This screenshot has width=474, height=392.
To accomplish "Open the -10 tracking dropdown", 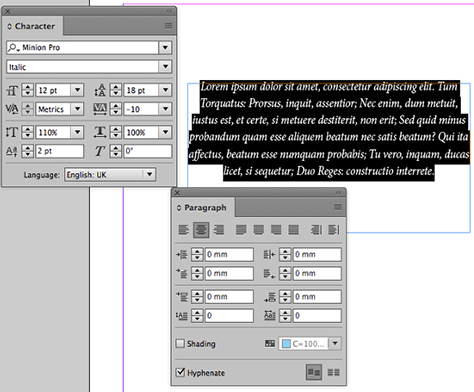I will [x=165, y=109].
